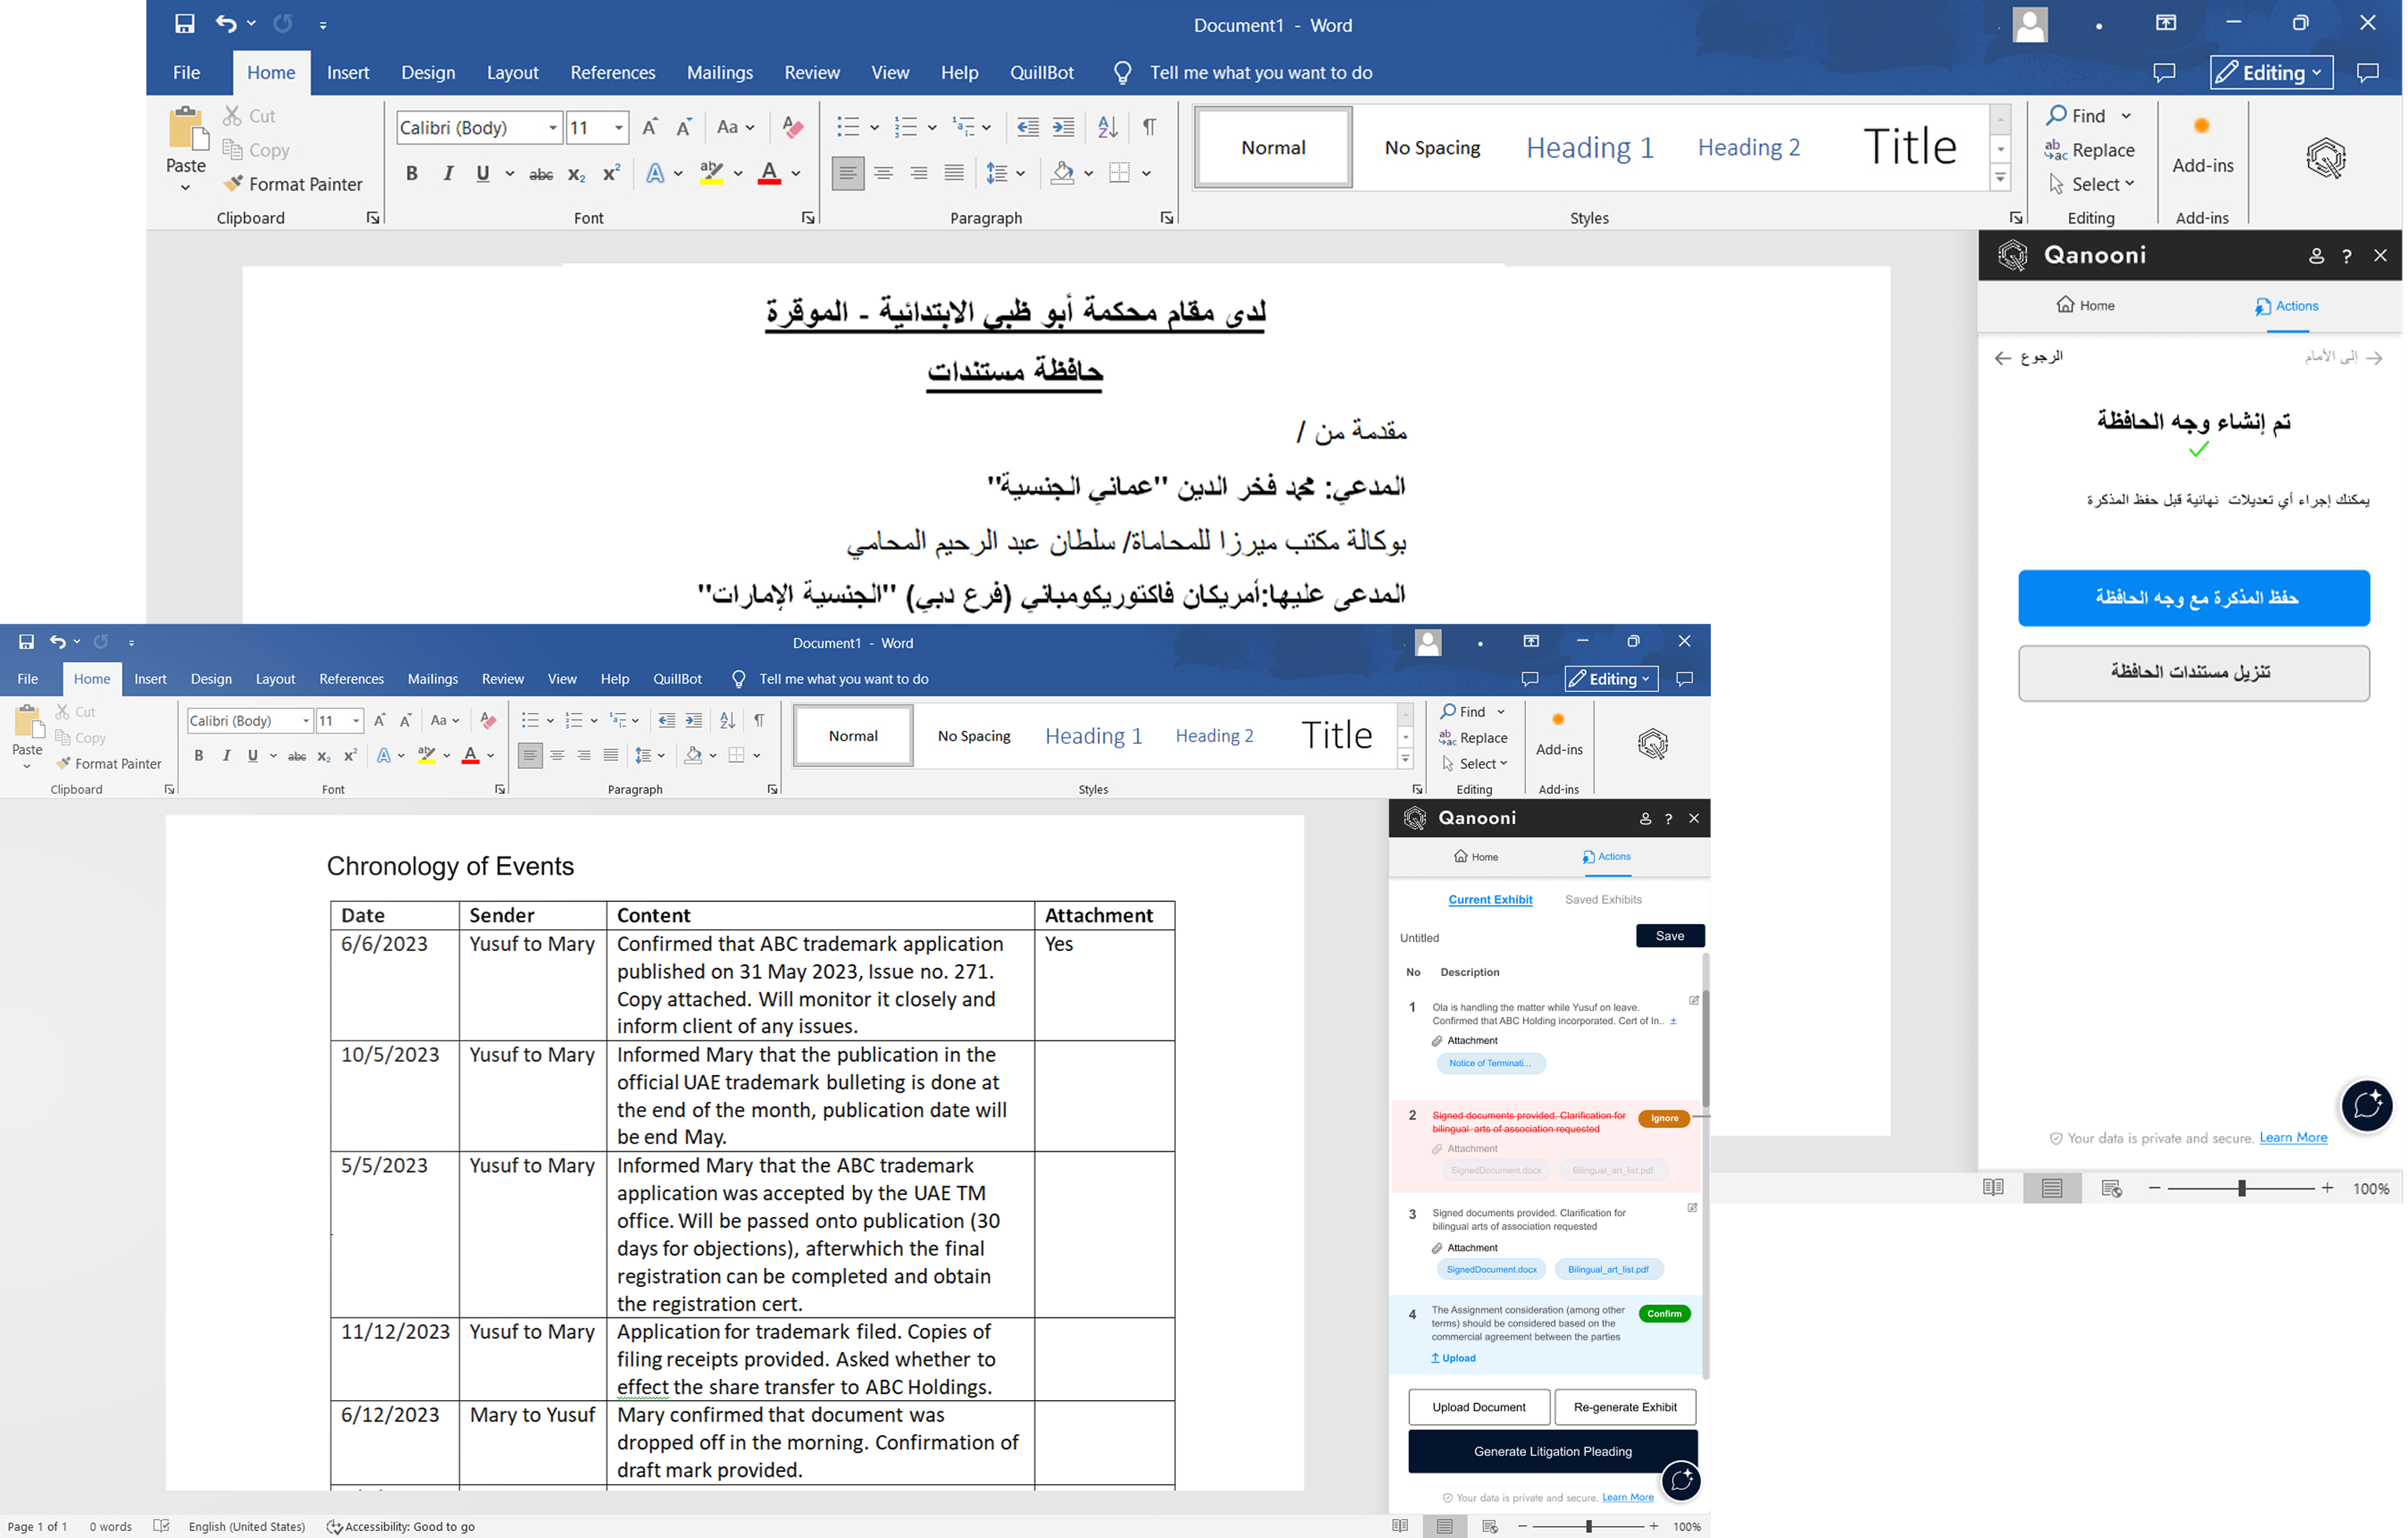This screenshot has height=1538, width=2408.
Task: Select the Format Painter icon
Action: click(x=233, y=184)
